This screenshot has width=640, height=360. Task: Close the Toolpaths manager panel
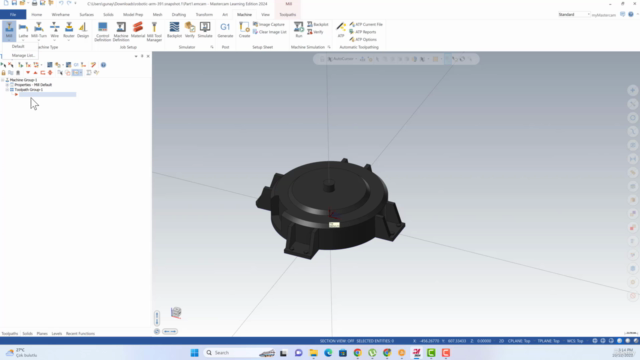tap(148, 56)
